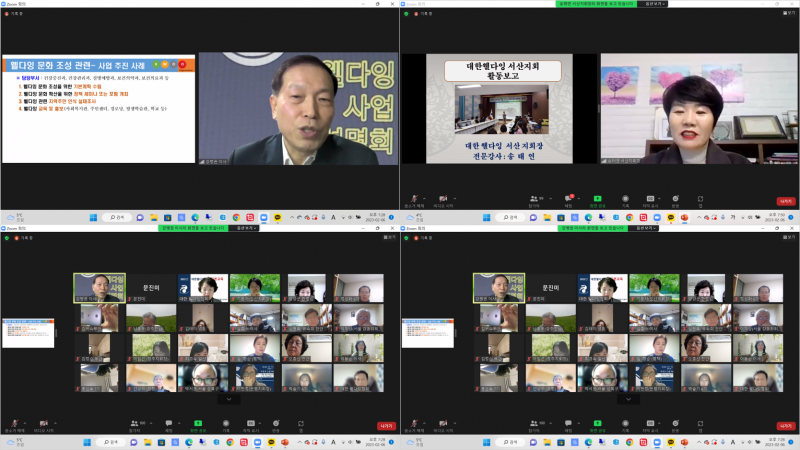Click green 화면 공유 share icon in 서산지회 window
The image size is (800, 450).
597,199
